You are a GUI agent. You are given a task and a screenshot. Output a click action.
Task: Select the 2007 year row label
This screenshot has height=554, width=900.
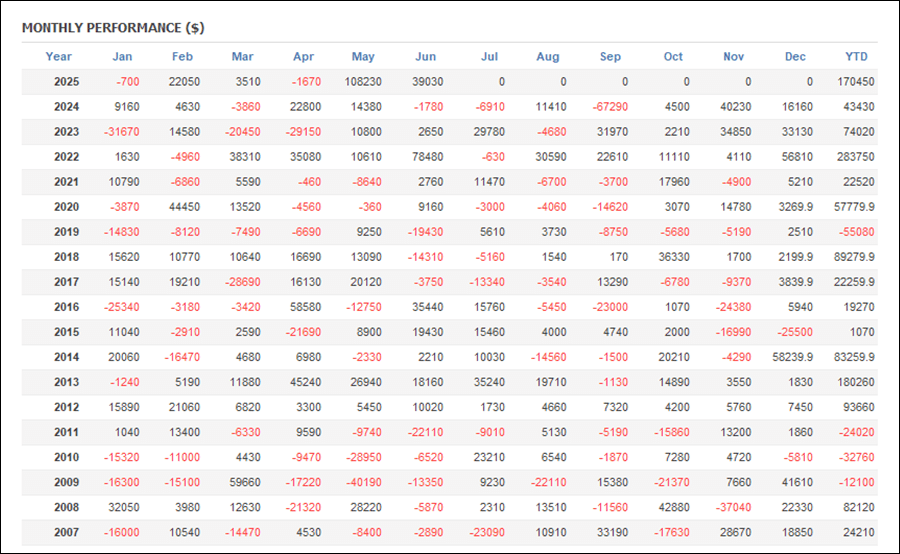click(67, 532)
